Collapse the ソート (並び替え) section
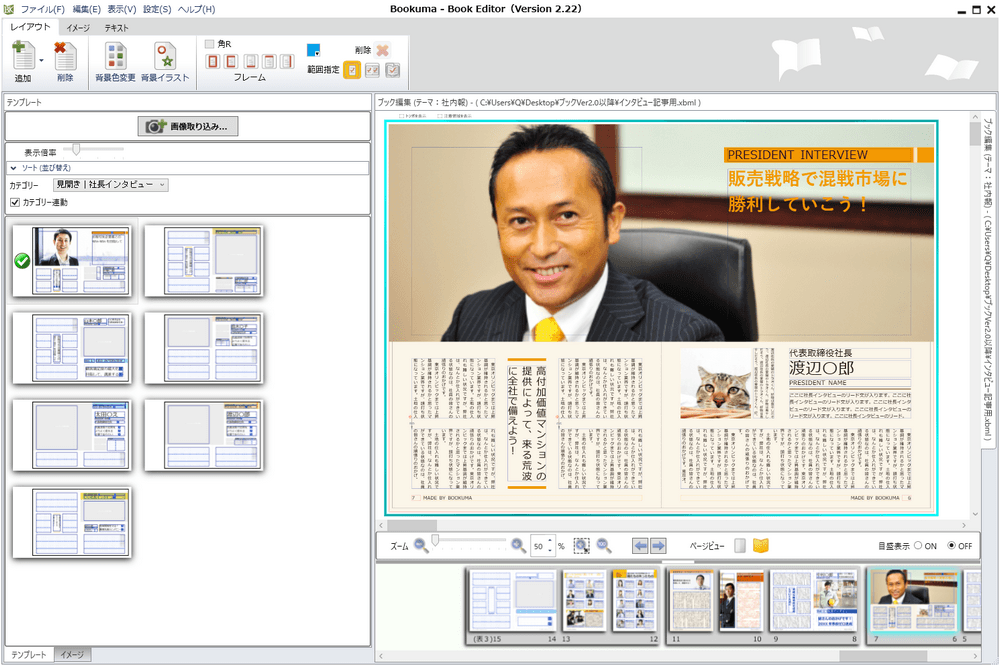This screenshot has width=1000, height=666. pyautogui.click(x=14, y=168)
